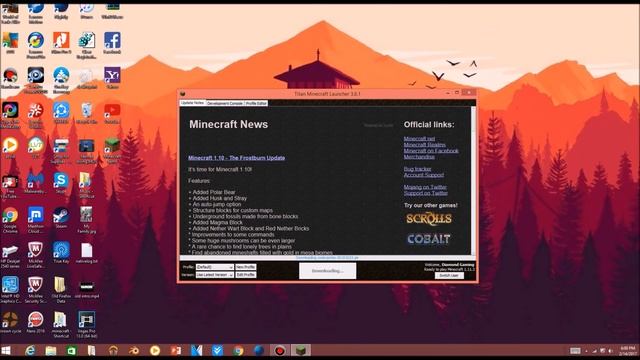Open the My Family jpg image file

tap(86, 220)
